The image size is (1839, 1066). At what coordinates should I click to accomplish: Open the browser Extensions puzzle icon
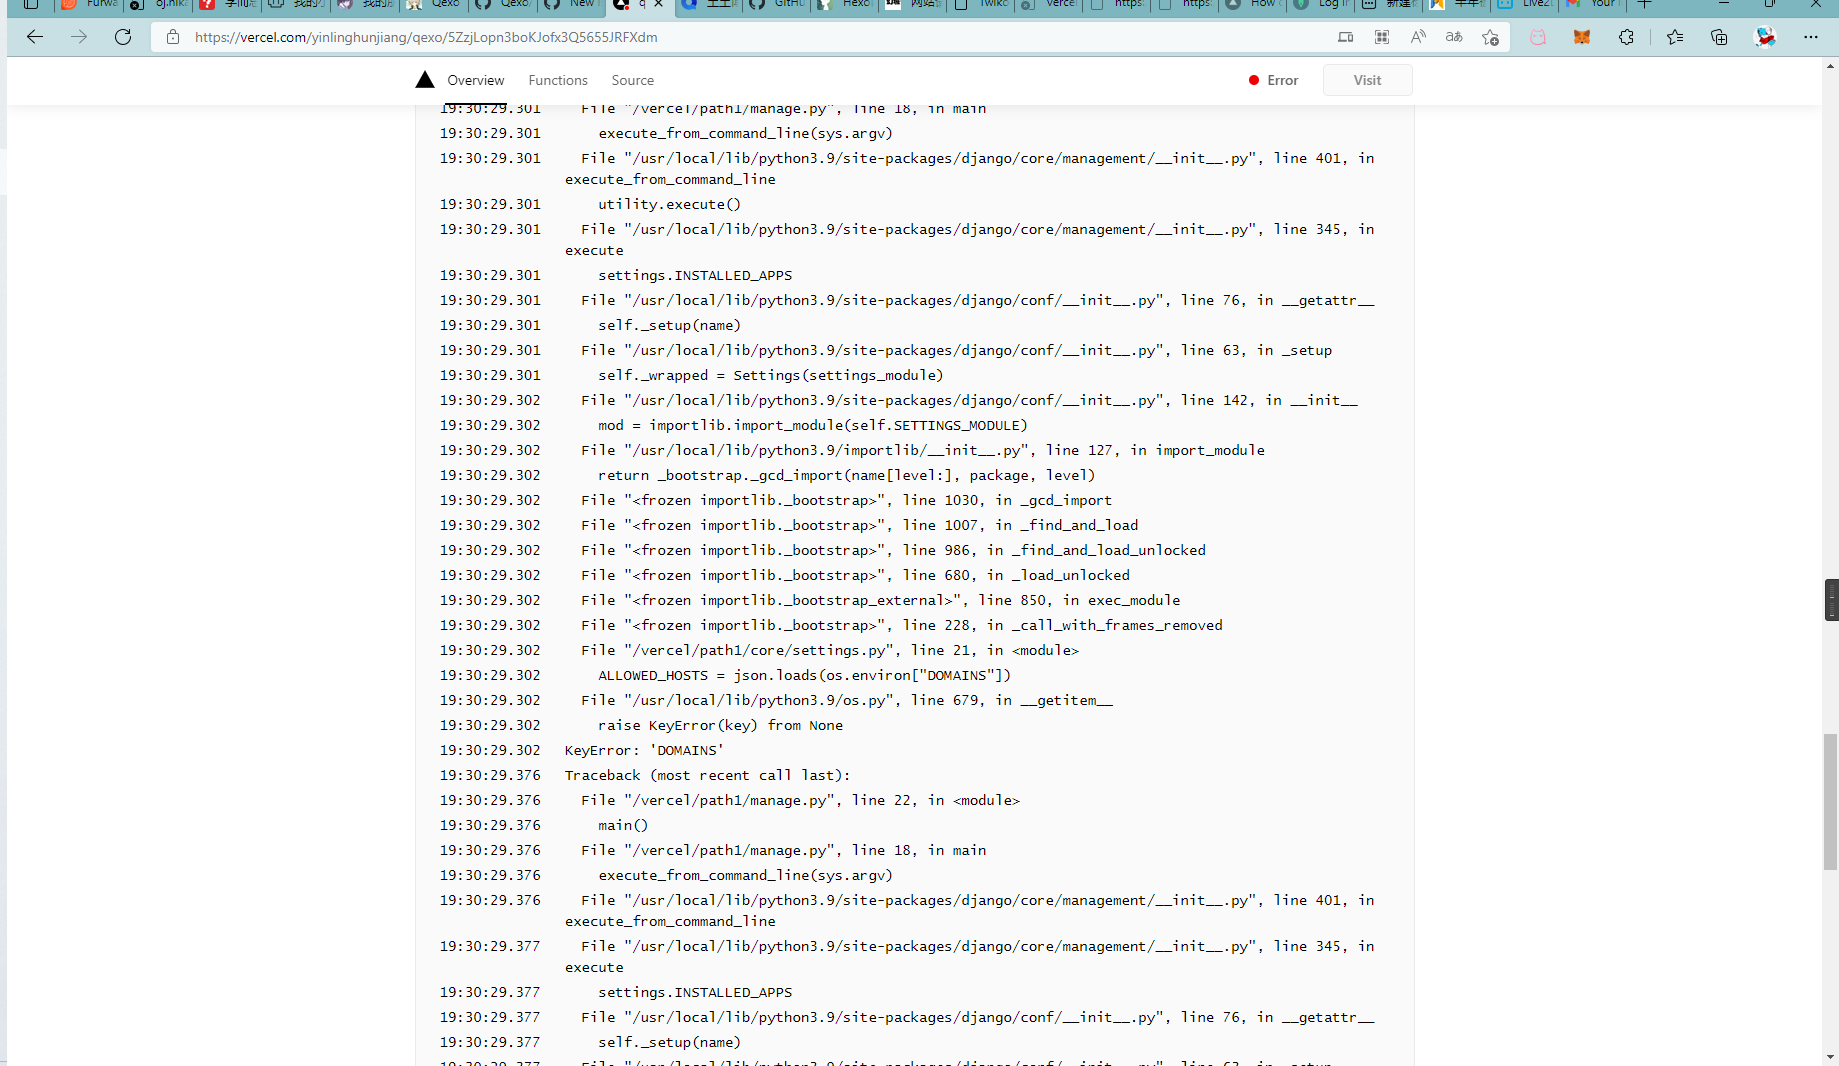pos(1627,37)
